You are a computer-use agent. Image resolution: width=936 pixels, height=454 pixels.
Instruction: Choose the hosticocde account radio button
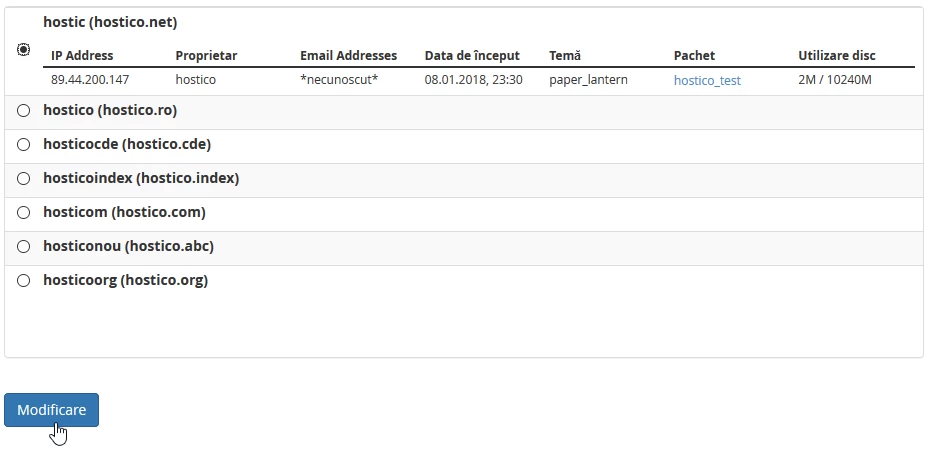click(24, 145)
